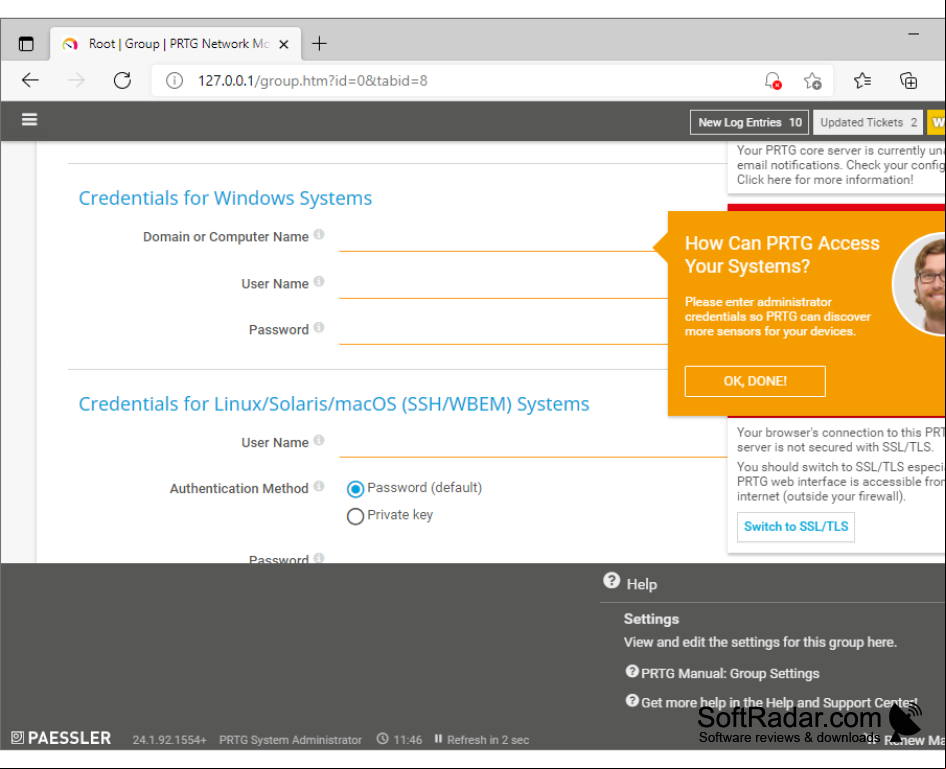The image size is (946, 769).
Task: Focus the Linux User Name field
Action: tap(533, 445)
